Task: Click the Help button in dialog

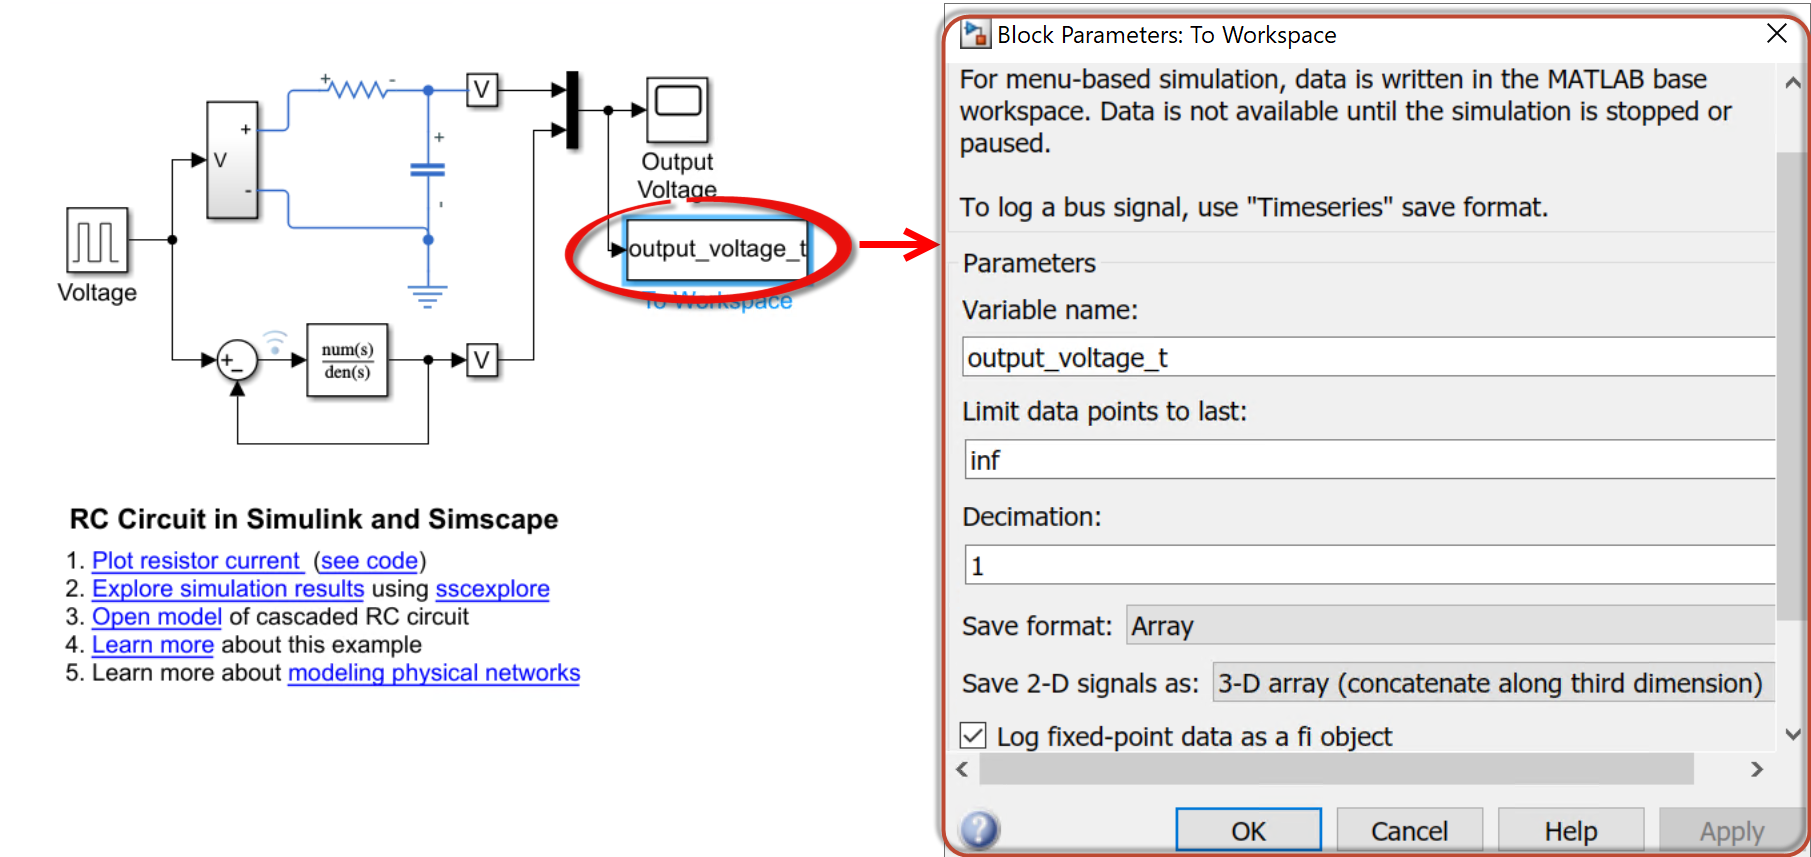Action: pyautogui.click(x=1570, y=831)
